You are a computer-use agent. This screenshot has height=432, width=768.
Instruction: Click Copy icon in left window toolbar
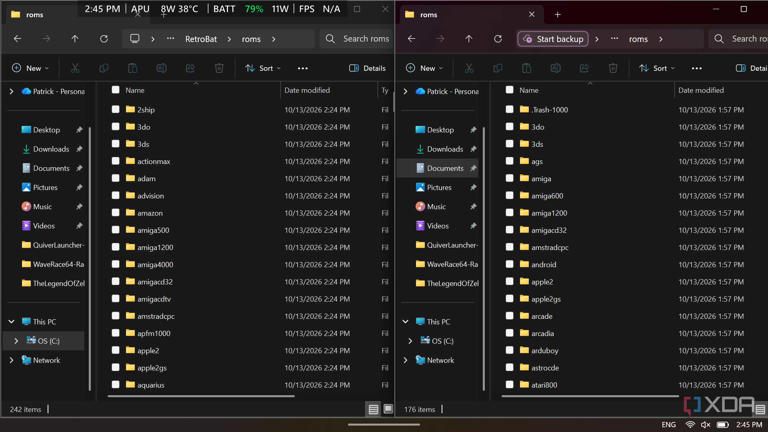pyautogui.click(x=104, y=68)
